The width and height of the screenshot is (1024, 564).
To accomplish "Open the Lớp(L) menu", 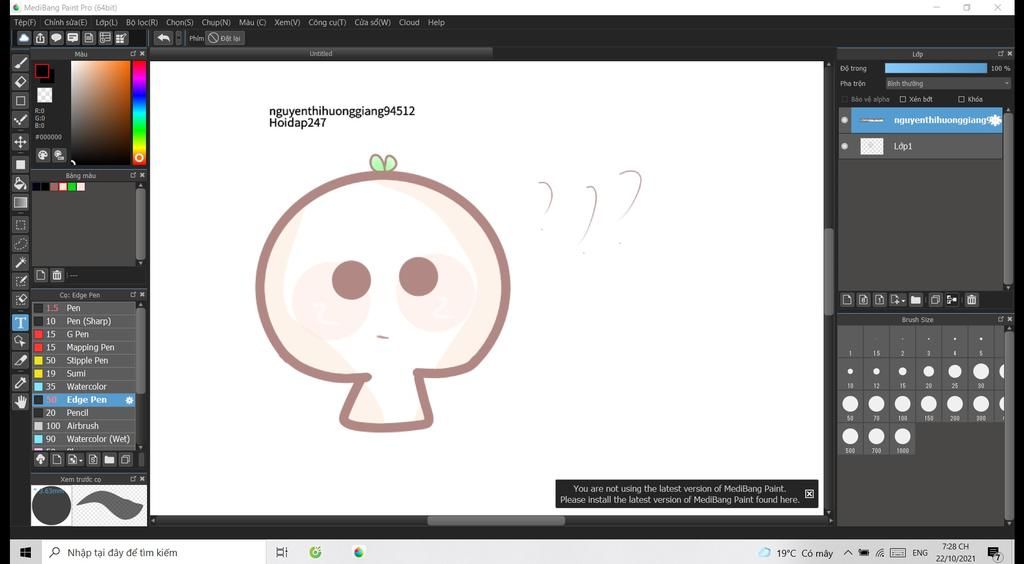I will tap(106, 22).
